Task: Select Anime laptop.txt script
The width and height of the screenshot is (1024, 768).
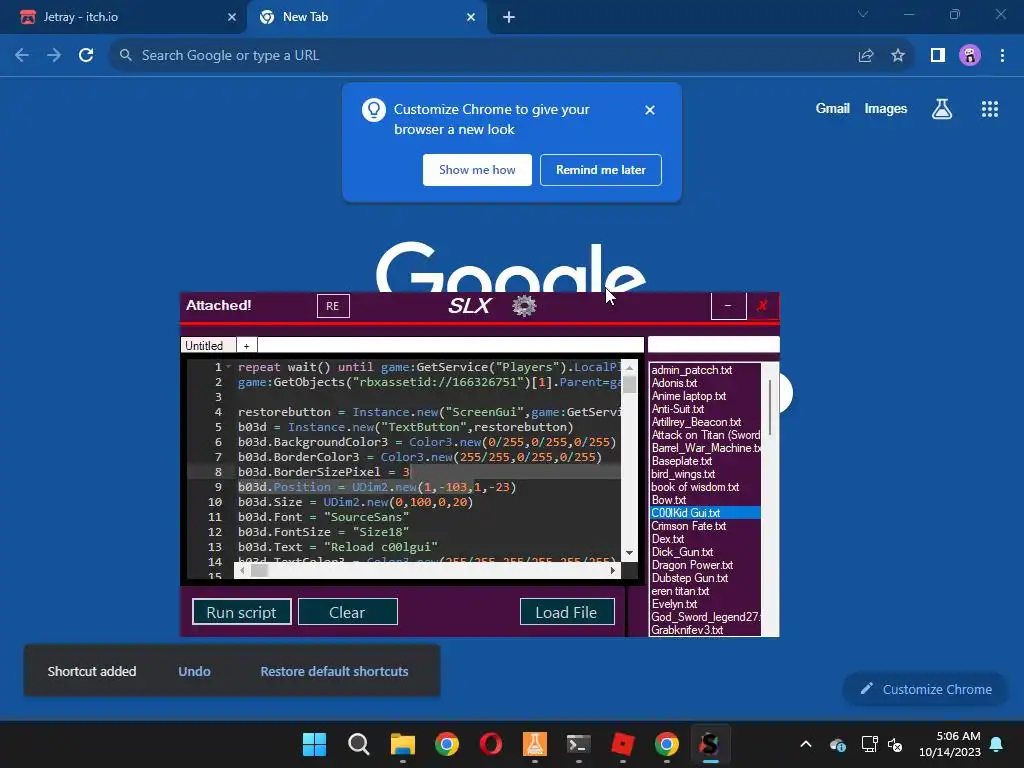Action: (690, 396)
